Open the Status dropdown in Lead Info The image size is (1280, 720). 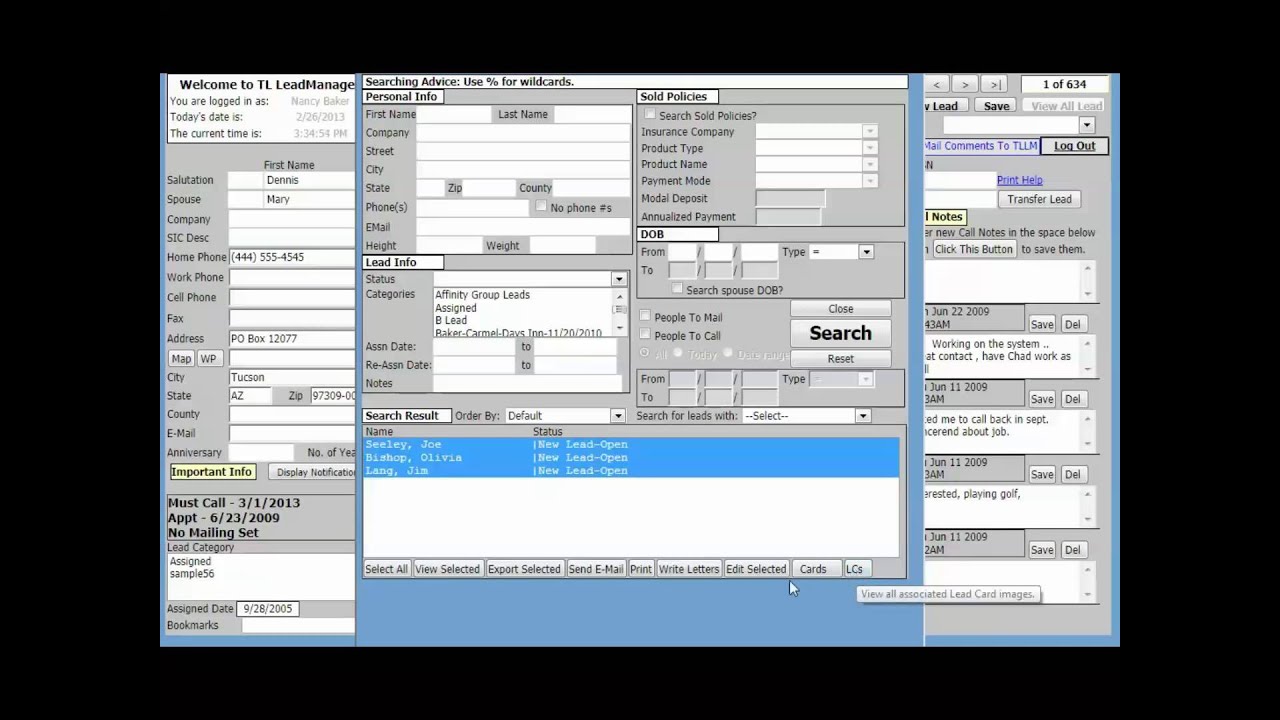point(619,279)
